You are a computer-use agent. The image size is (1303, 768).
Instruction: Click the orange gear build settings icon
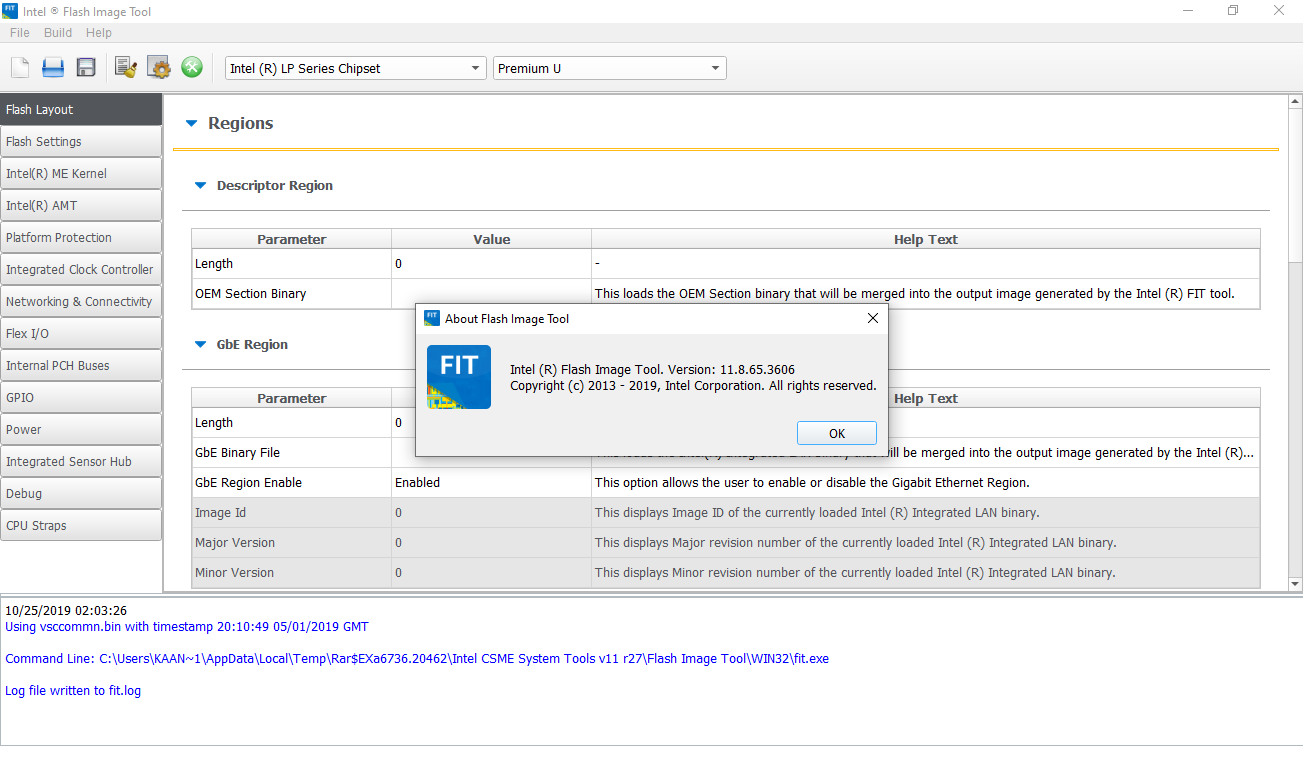pyautogui.click(x=159, y=68)
